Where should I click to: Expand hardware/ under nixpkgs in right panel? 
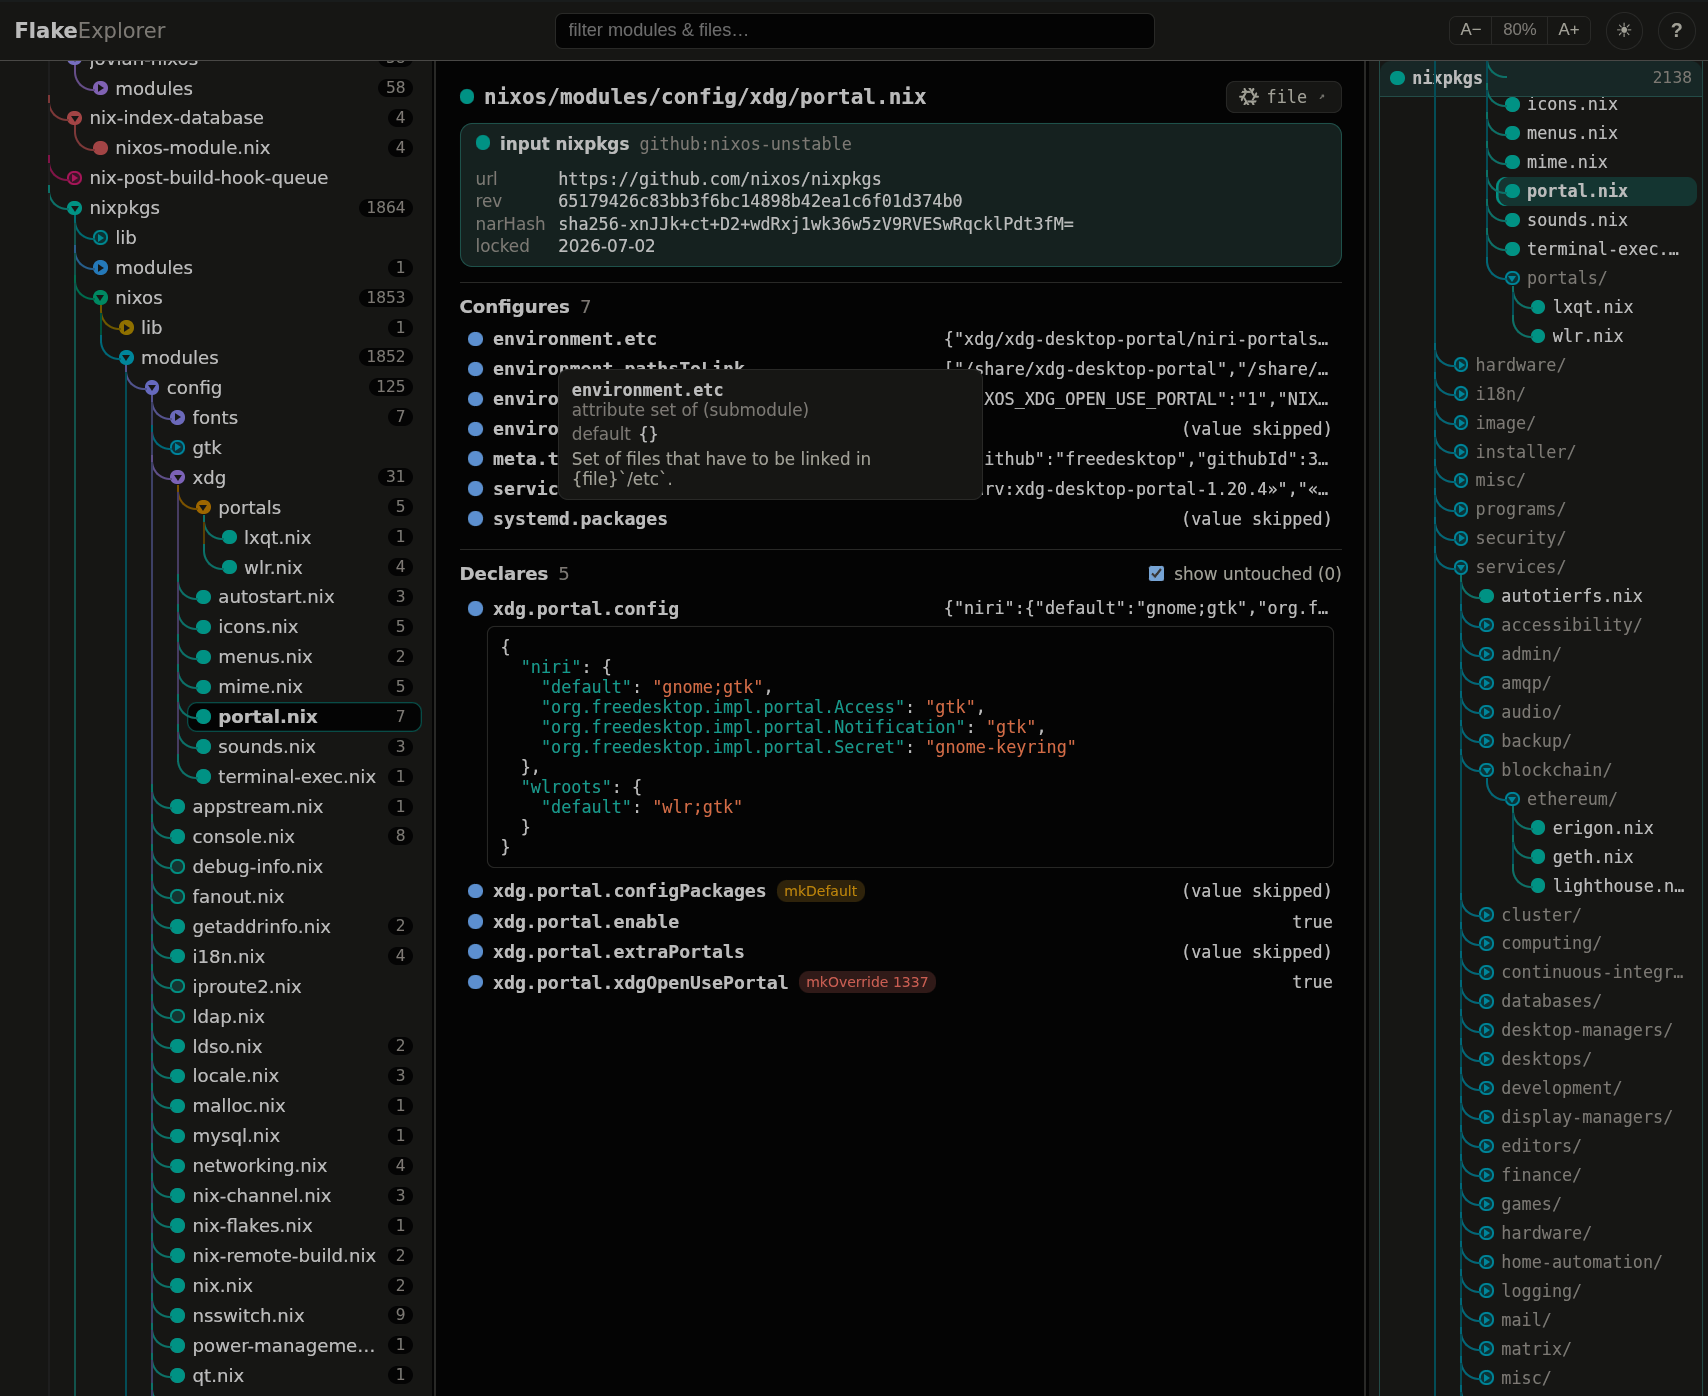(x=1461, y=365)
